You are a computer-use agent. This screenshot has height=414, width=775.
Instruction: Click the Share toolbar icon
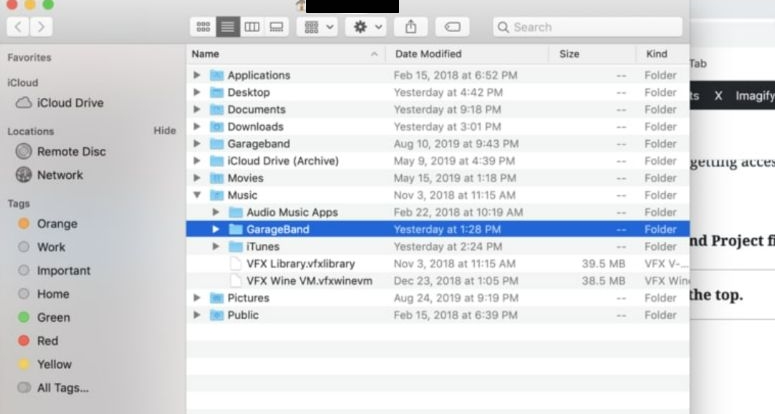point(411,27)
